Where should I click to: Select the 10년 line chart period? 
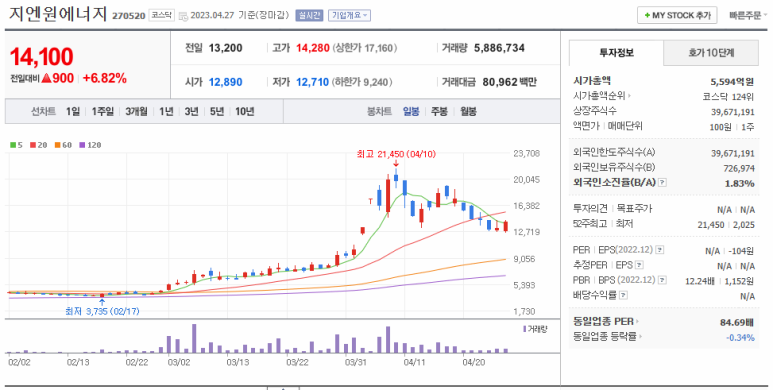(x=245, y=112)
